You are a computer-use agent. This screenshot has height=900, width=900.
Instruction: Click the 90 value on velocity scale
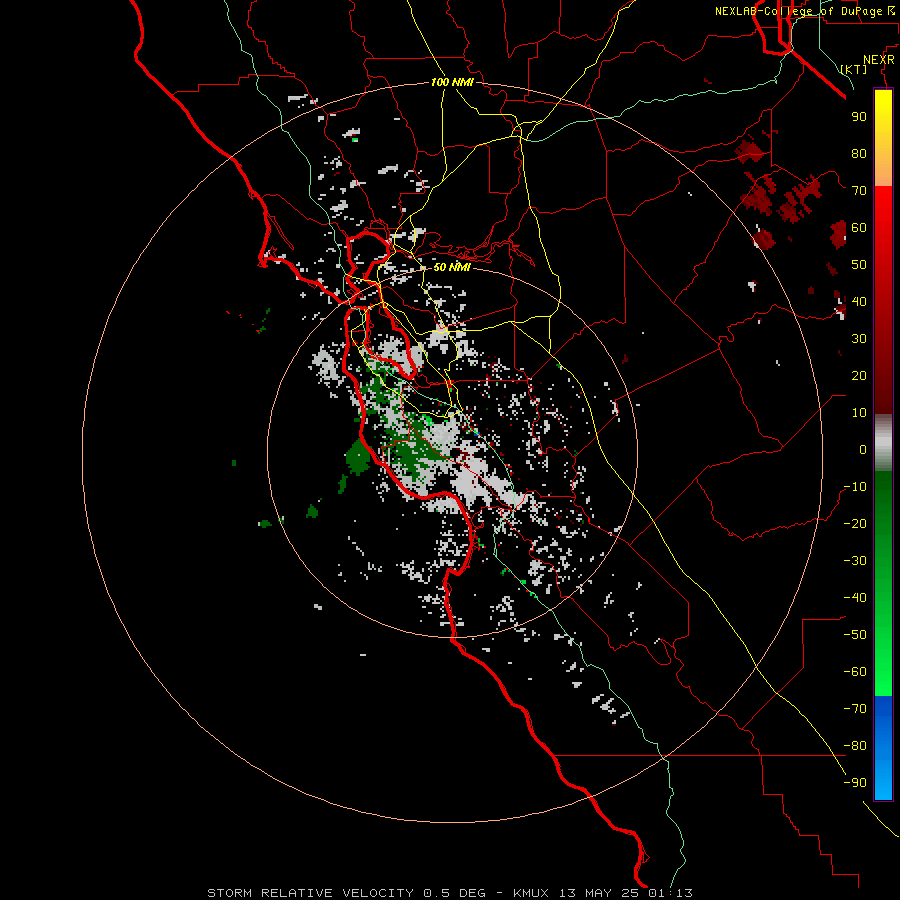pos(859,117)
